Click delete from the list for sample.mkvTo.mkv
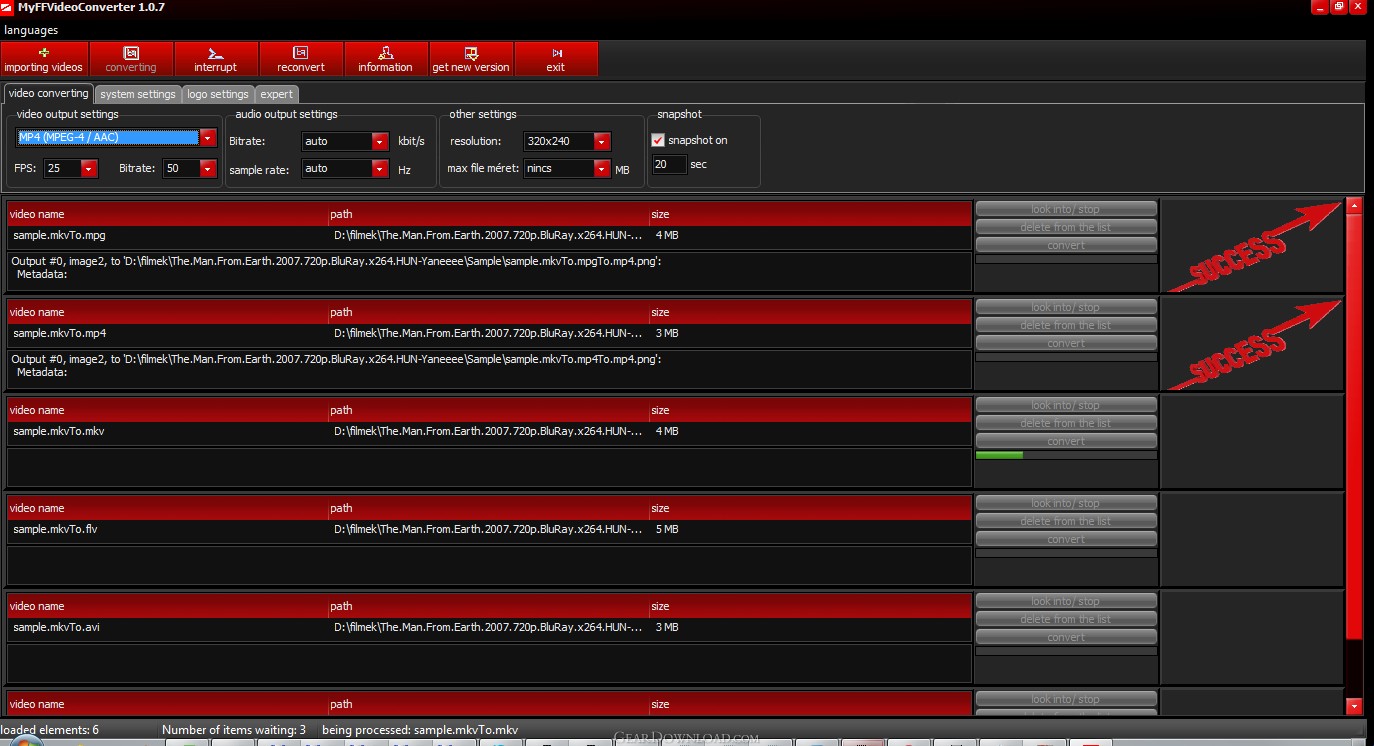The height and width of the screenshot is (746, 1374). click(1066, 423)
